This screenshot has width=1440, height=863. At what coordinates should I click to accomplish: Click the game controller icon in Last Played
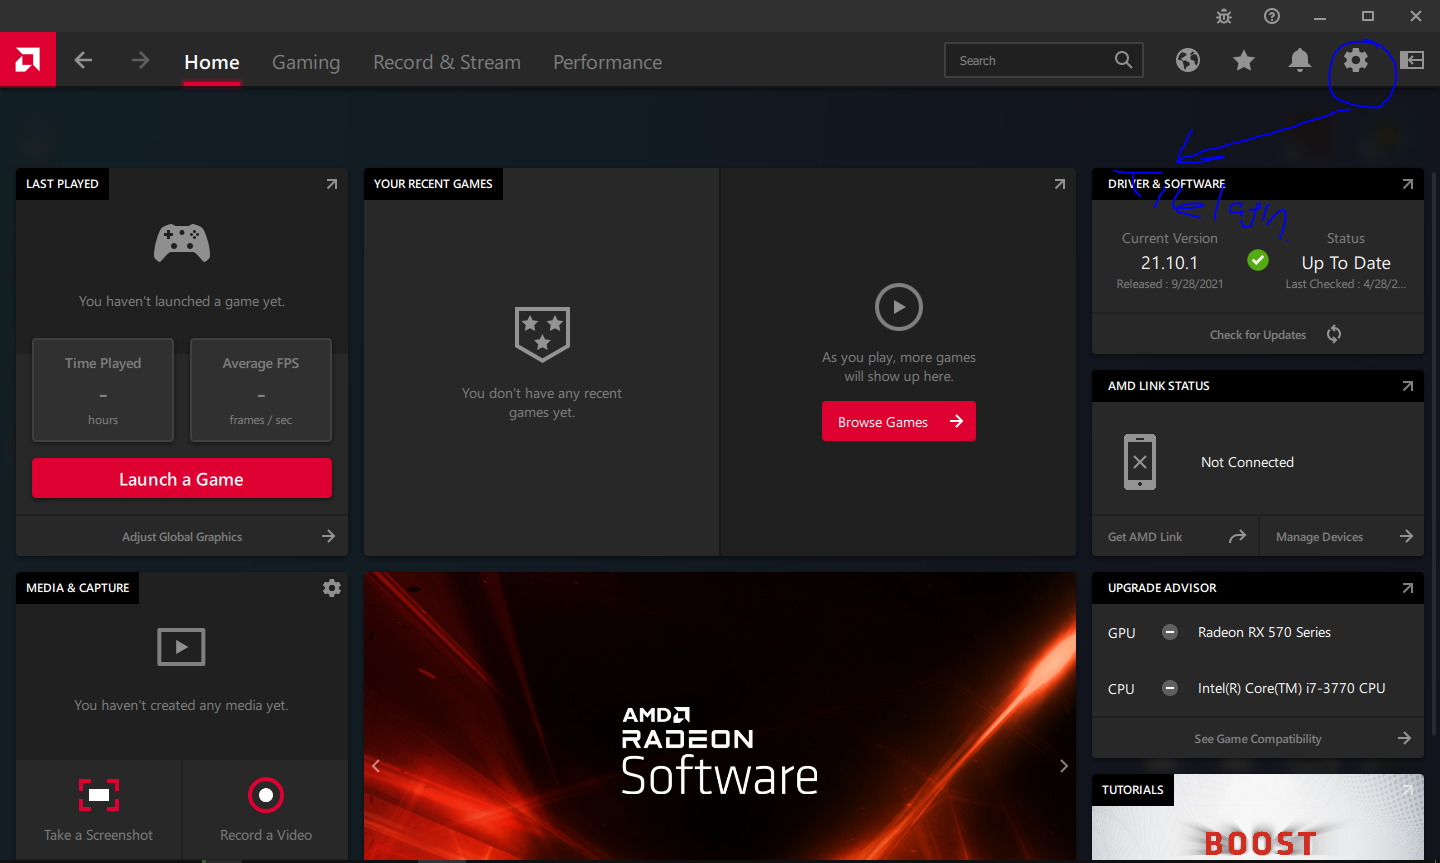[182, 243]
